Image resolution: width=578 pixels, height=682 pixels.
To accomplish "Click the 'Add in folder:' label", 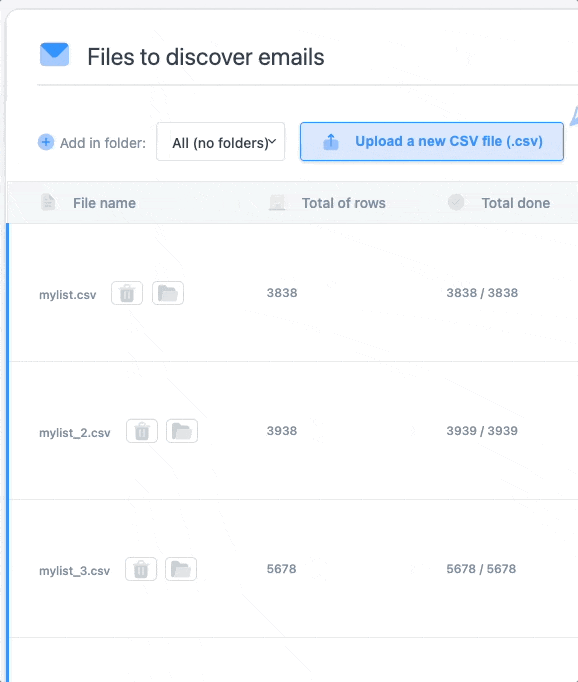I will pos(103,143).
